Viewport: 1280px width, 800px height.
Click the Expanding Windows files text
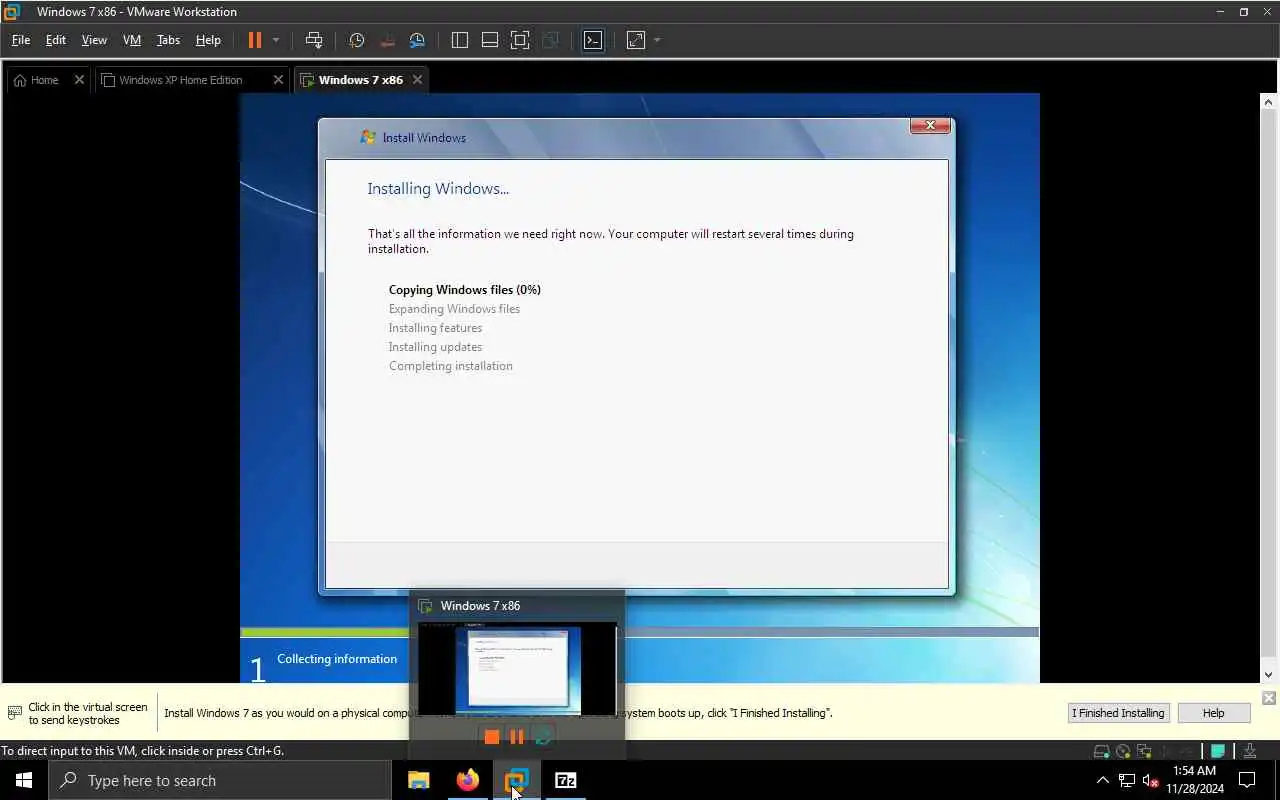tap(454, 309)
